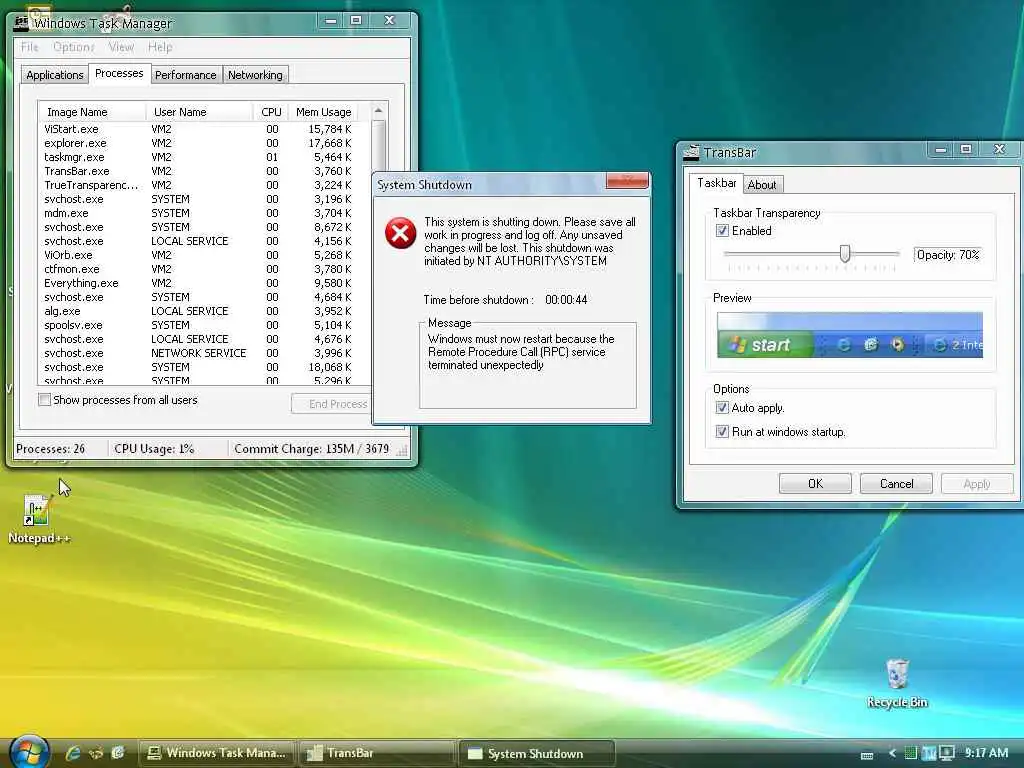Viewport: 1024px width, 768px height.
Task: Select the spoolsv.exe process row
Action: [x=204, y=325]
